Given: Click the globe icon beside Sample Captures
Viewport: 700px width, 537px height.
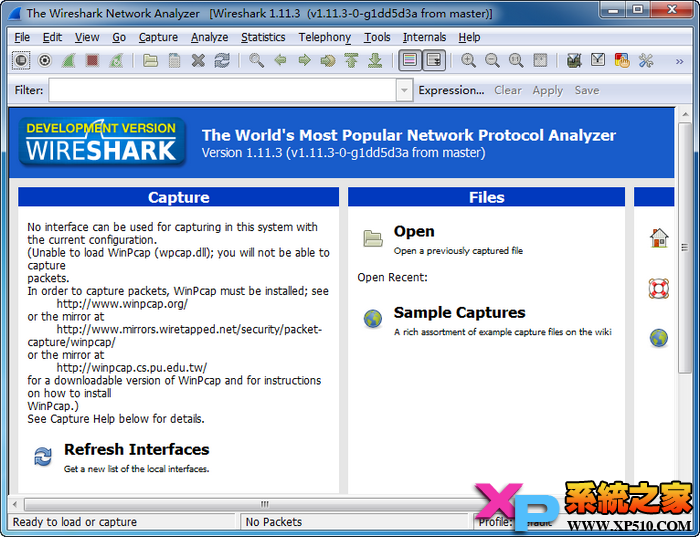Looking at the screenshot, I should 373,319.
